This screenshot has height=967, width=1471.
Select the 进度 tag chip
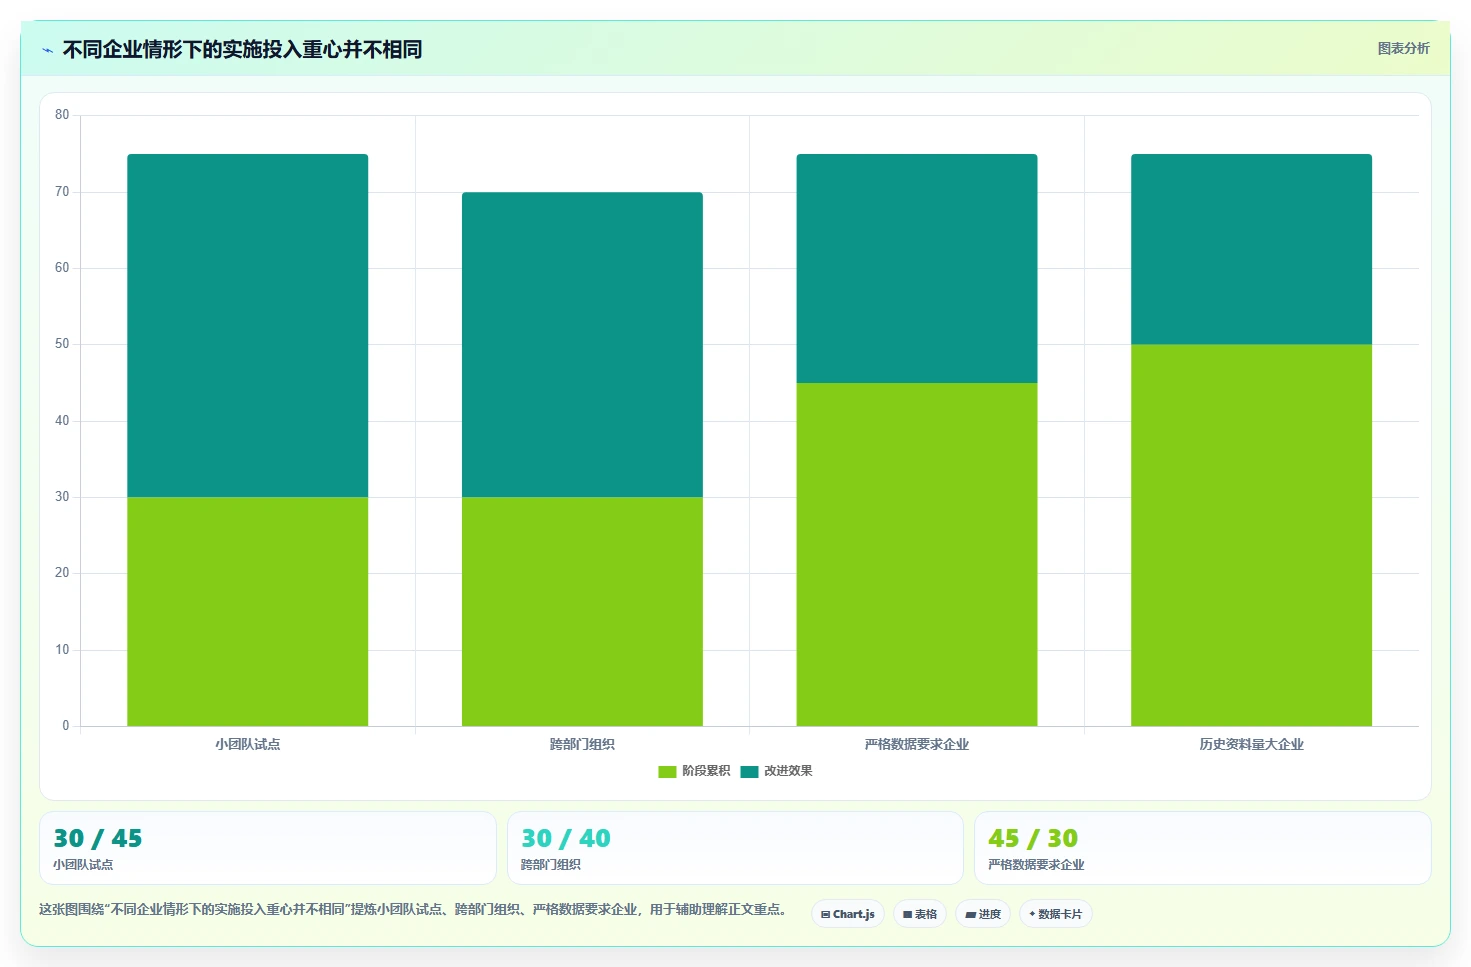tap(982, 914)
